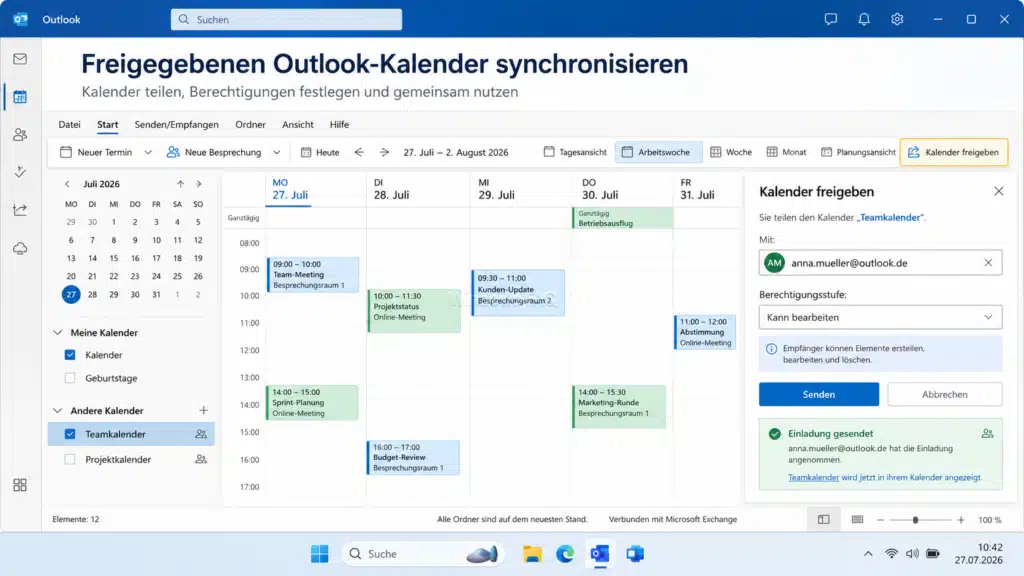Open the More apps grid icon

click(20, 485)
